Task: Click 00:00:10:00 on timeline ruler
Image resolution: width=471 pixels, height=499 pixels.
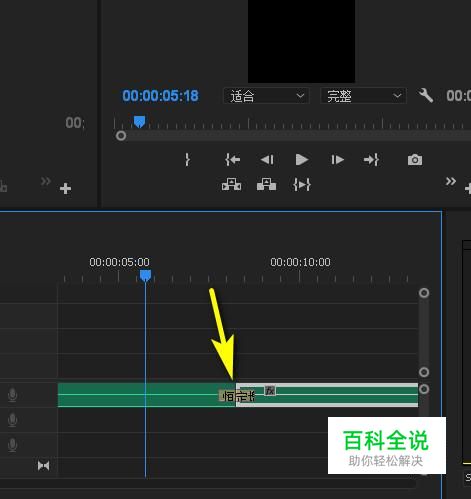Action: 300,262
